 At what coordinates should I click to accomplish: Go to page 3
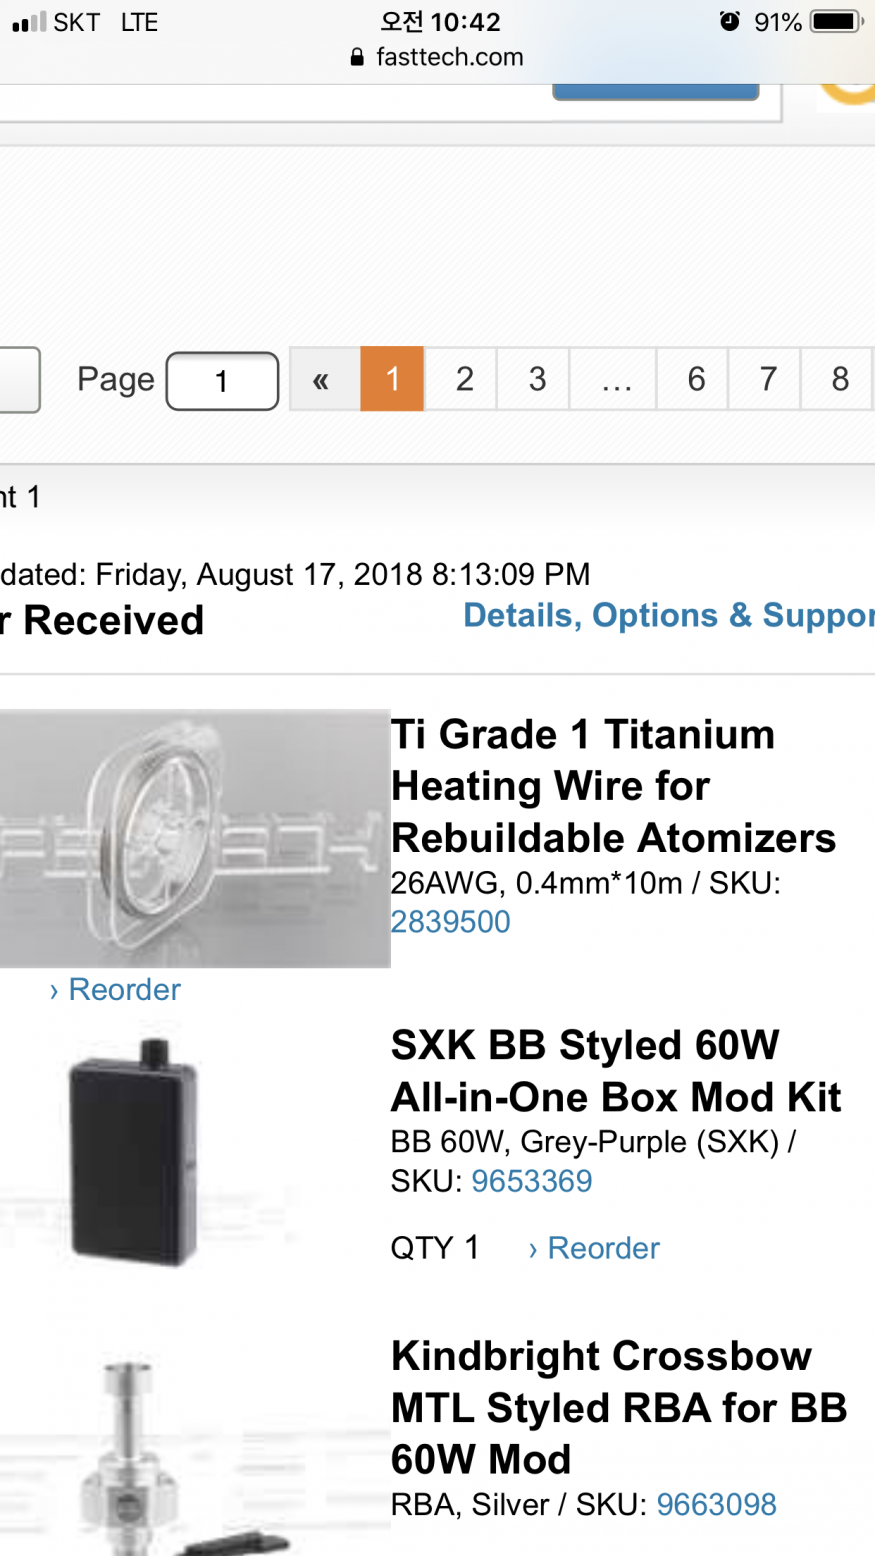click(x=537, y=379)
